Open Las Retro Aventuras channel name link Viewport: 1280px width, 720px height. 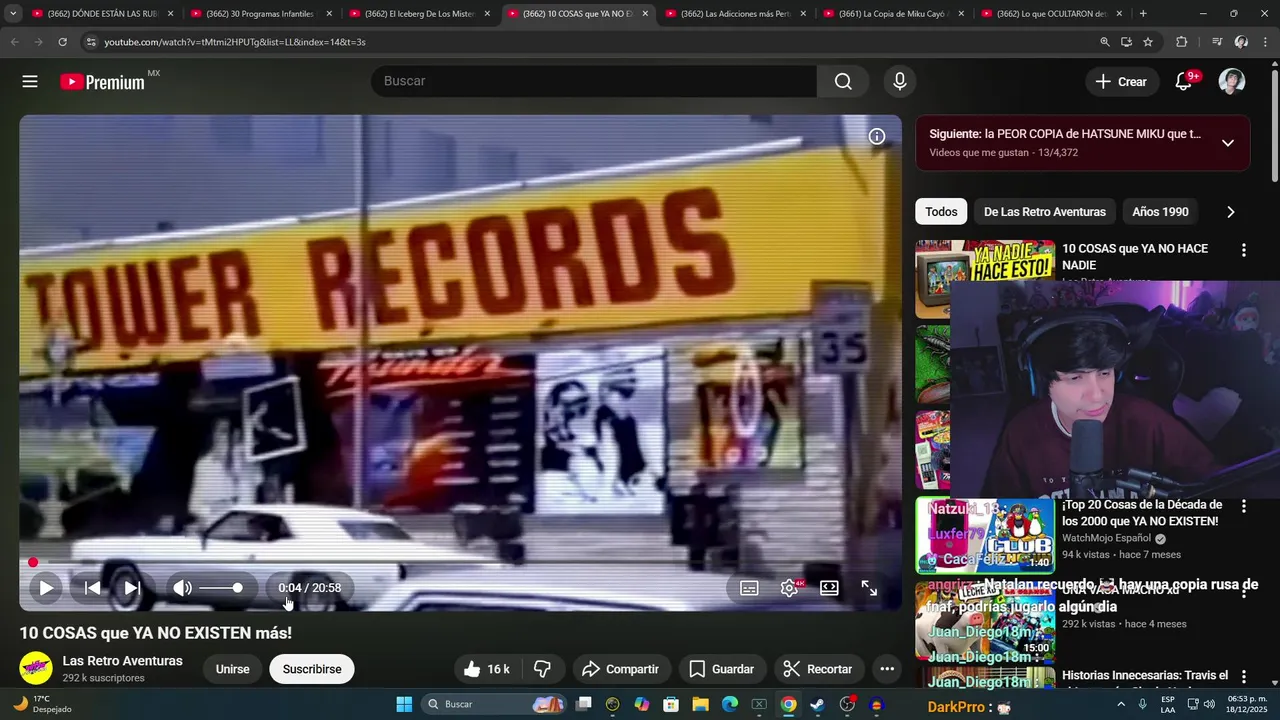(x=122, y=661)
